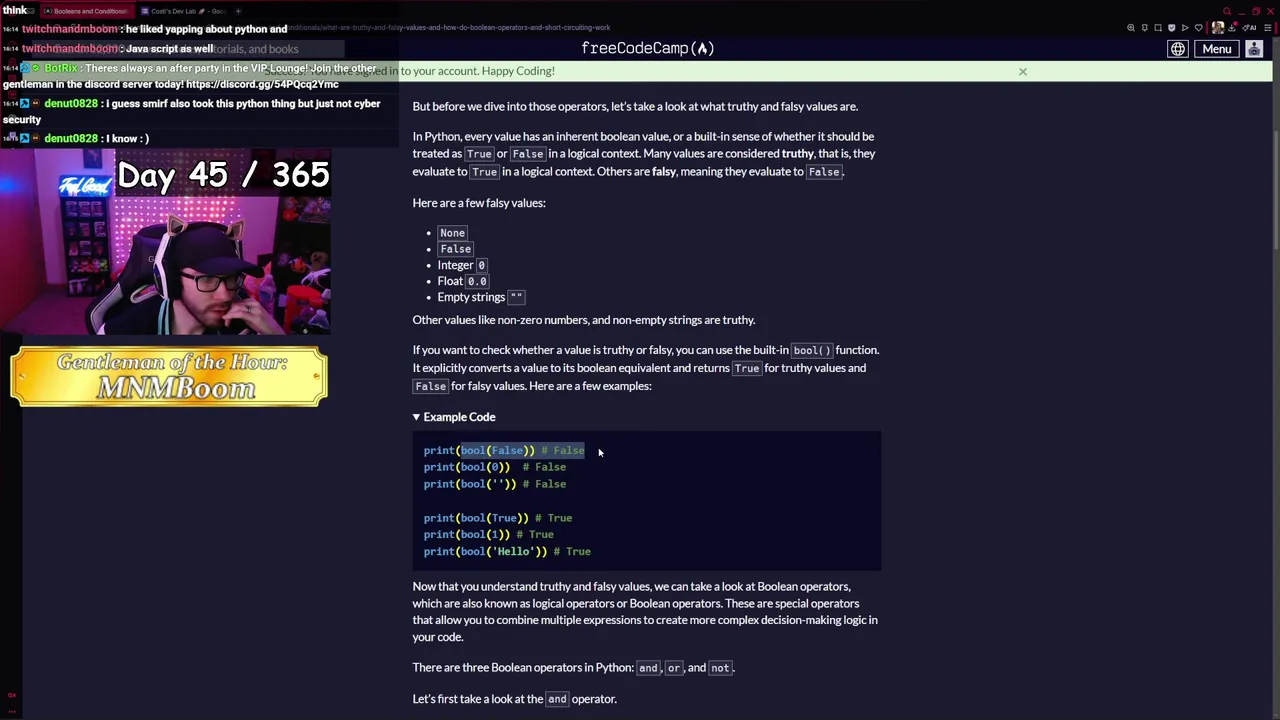Click the bold word falsy
The height and width of the screenshot is (720, 1280).
point(664,172)
